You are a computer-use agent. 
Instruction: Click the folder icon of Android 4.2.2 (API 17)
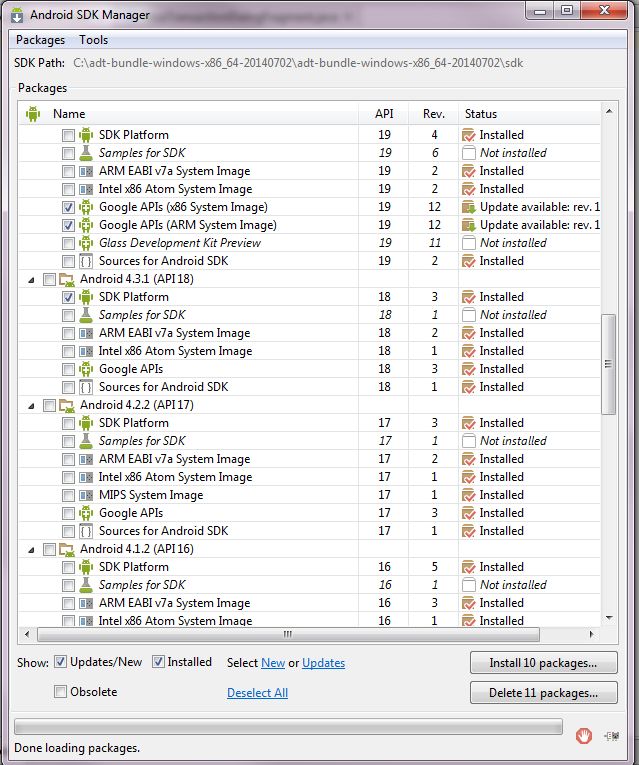(x=66, y=405)
